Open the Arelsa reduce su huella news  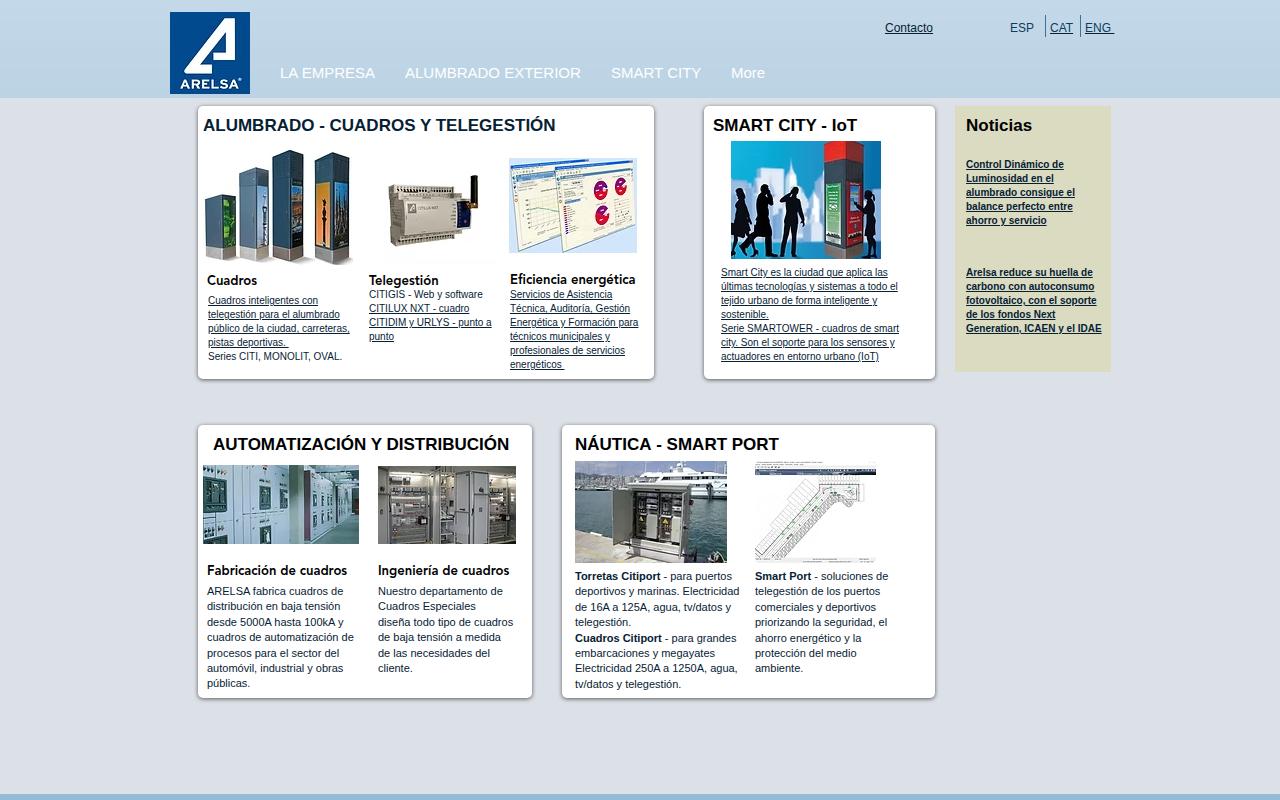[x=1034, y=300]
